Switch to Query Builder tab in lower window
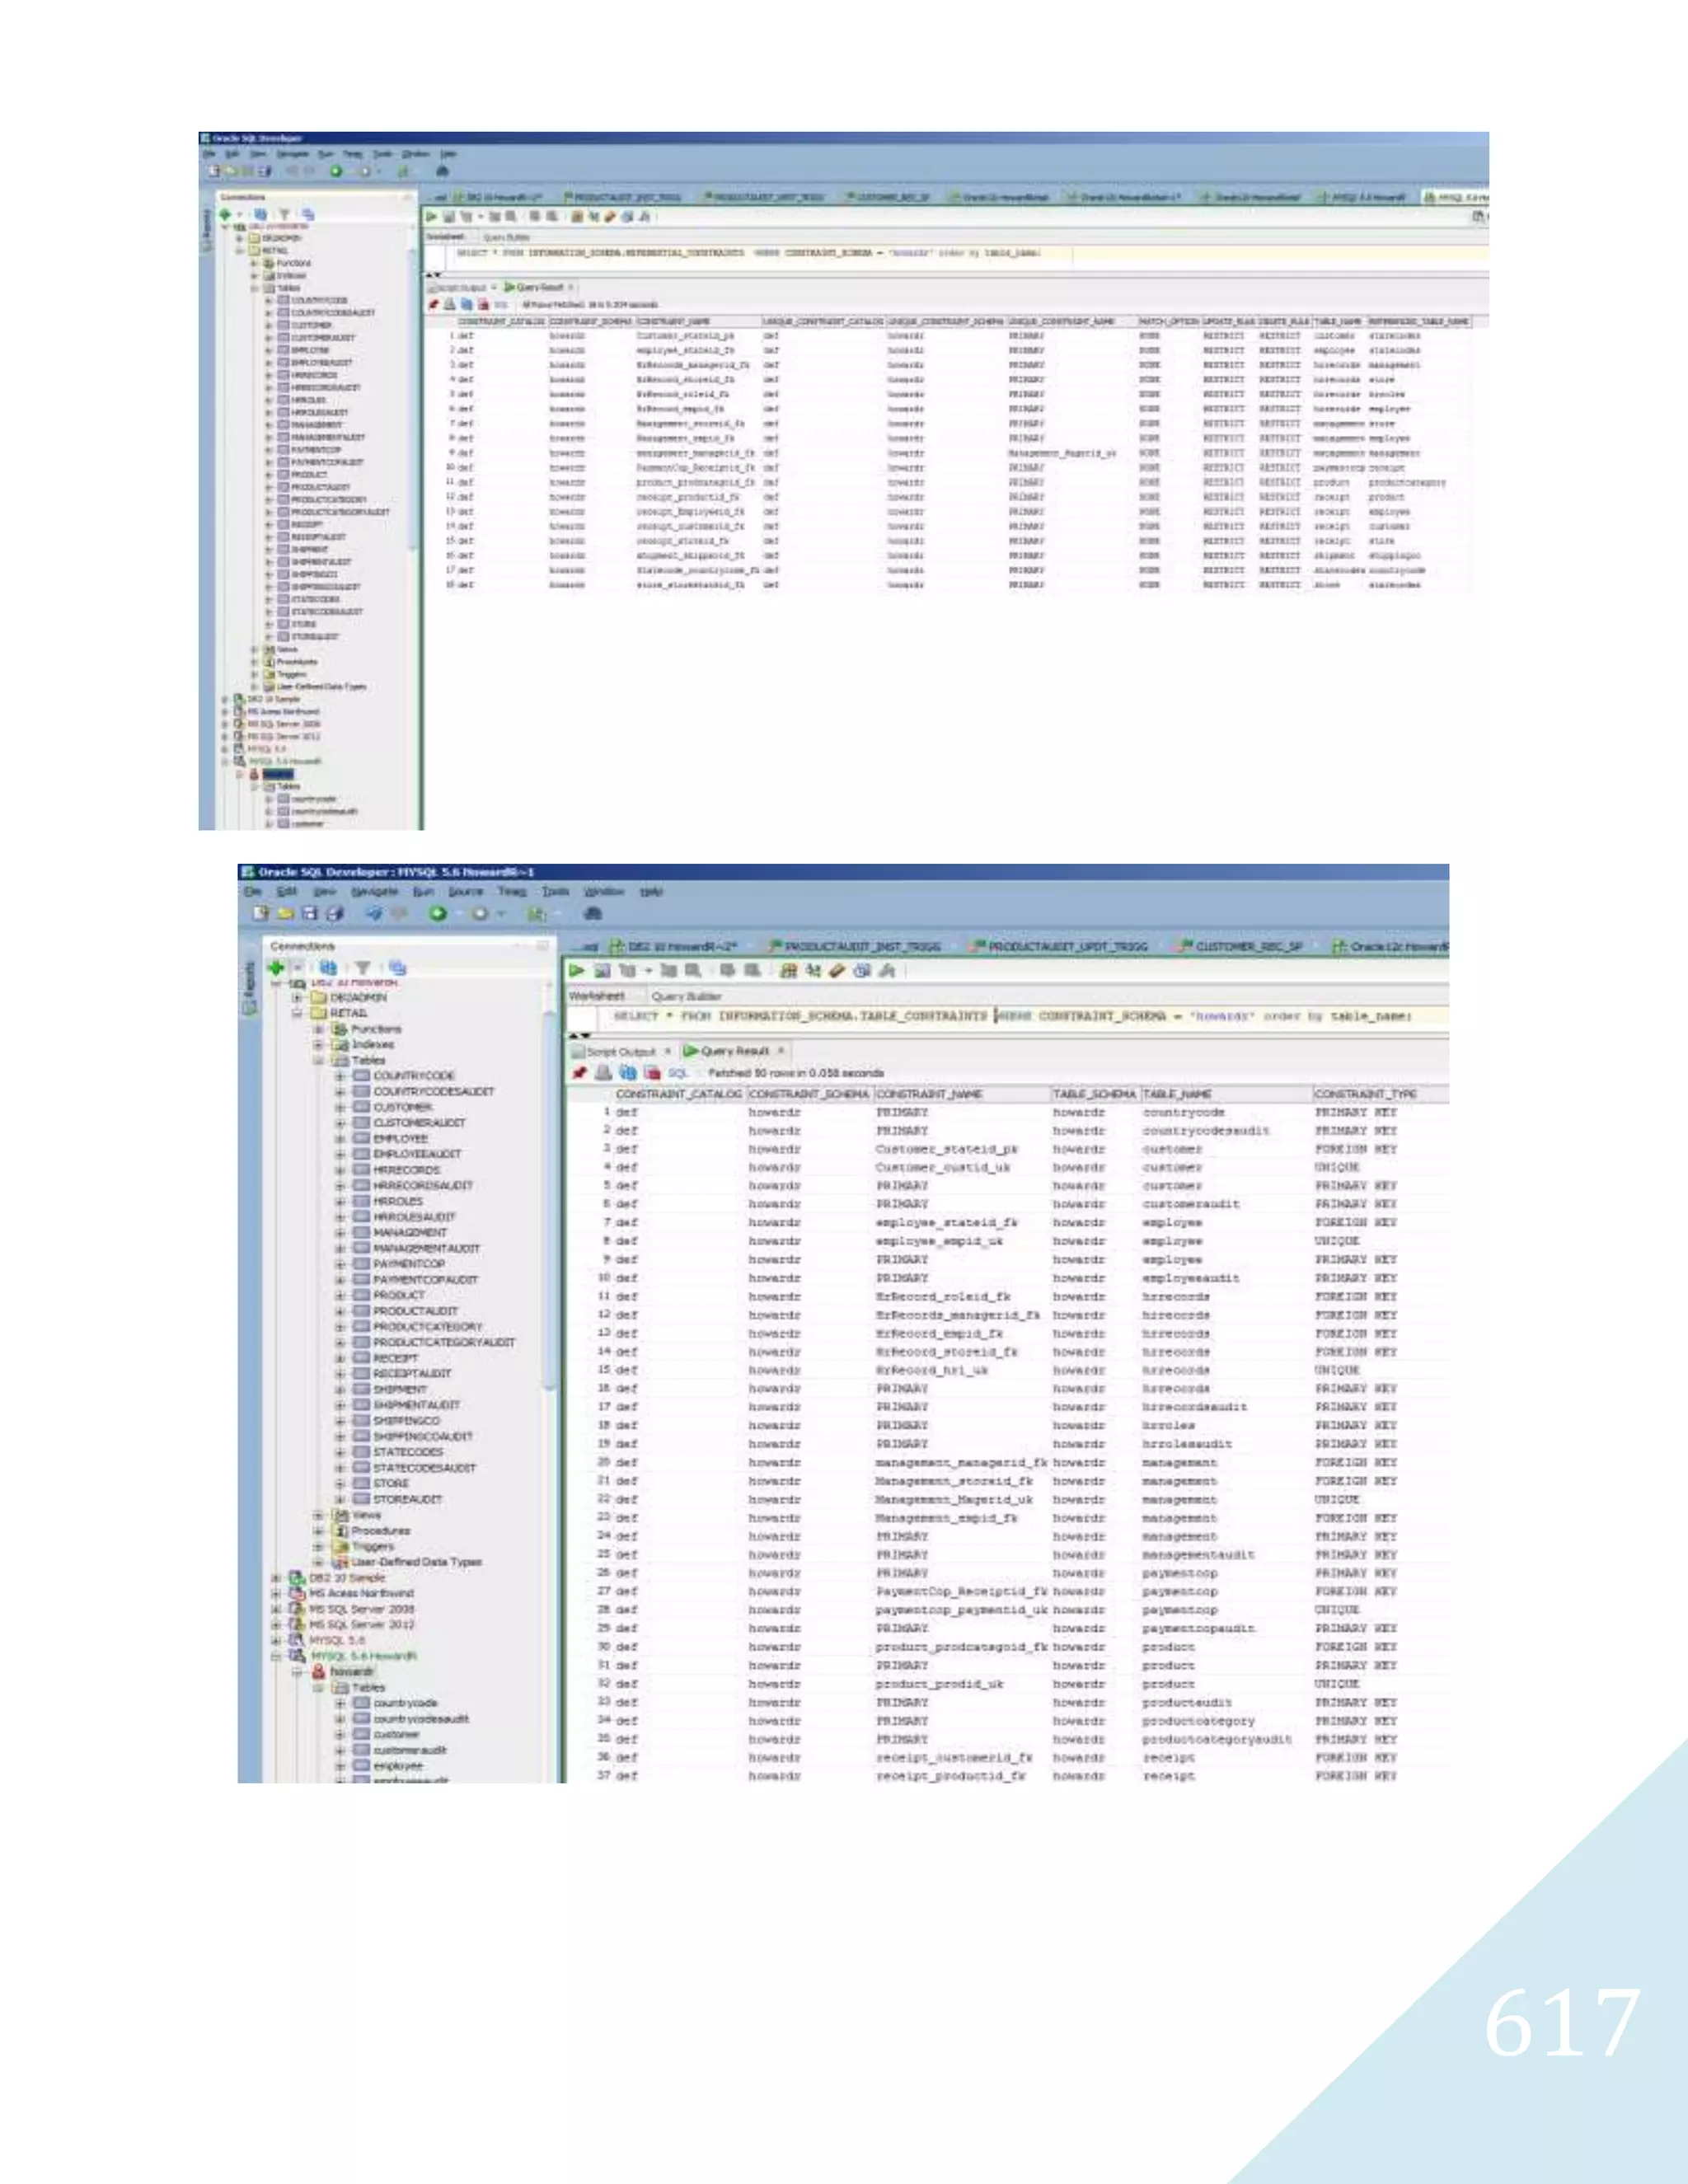The height and width of the screenshot is (2184, 1688). click(x=686, y=997)
